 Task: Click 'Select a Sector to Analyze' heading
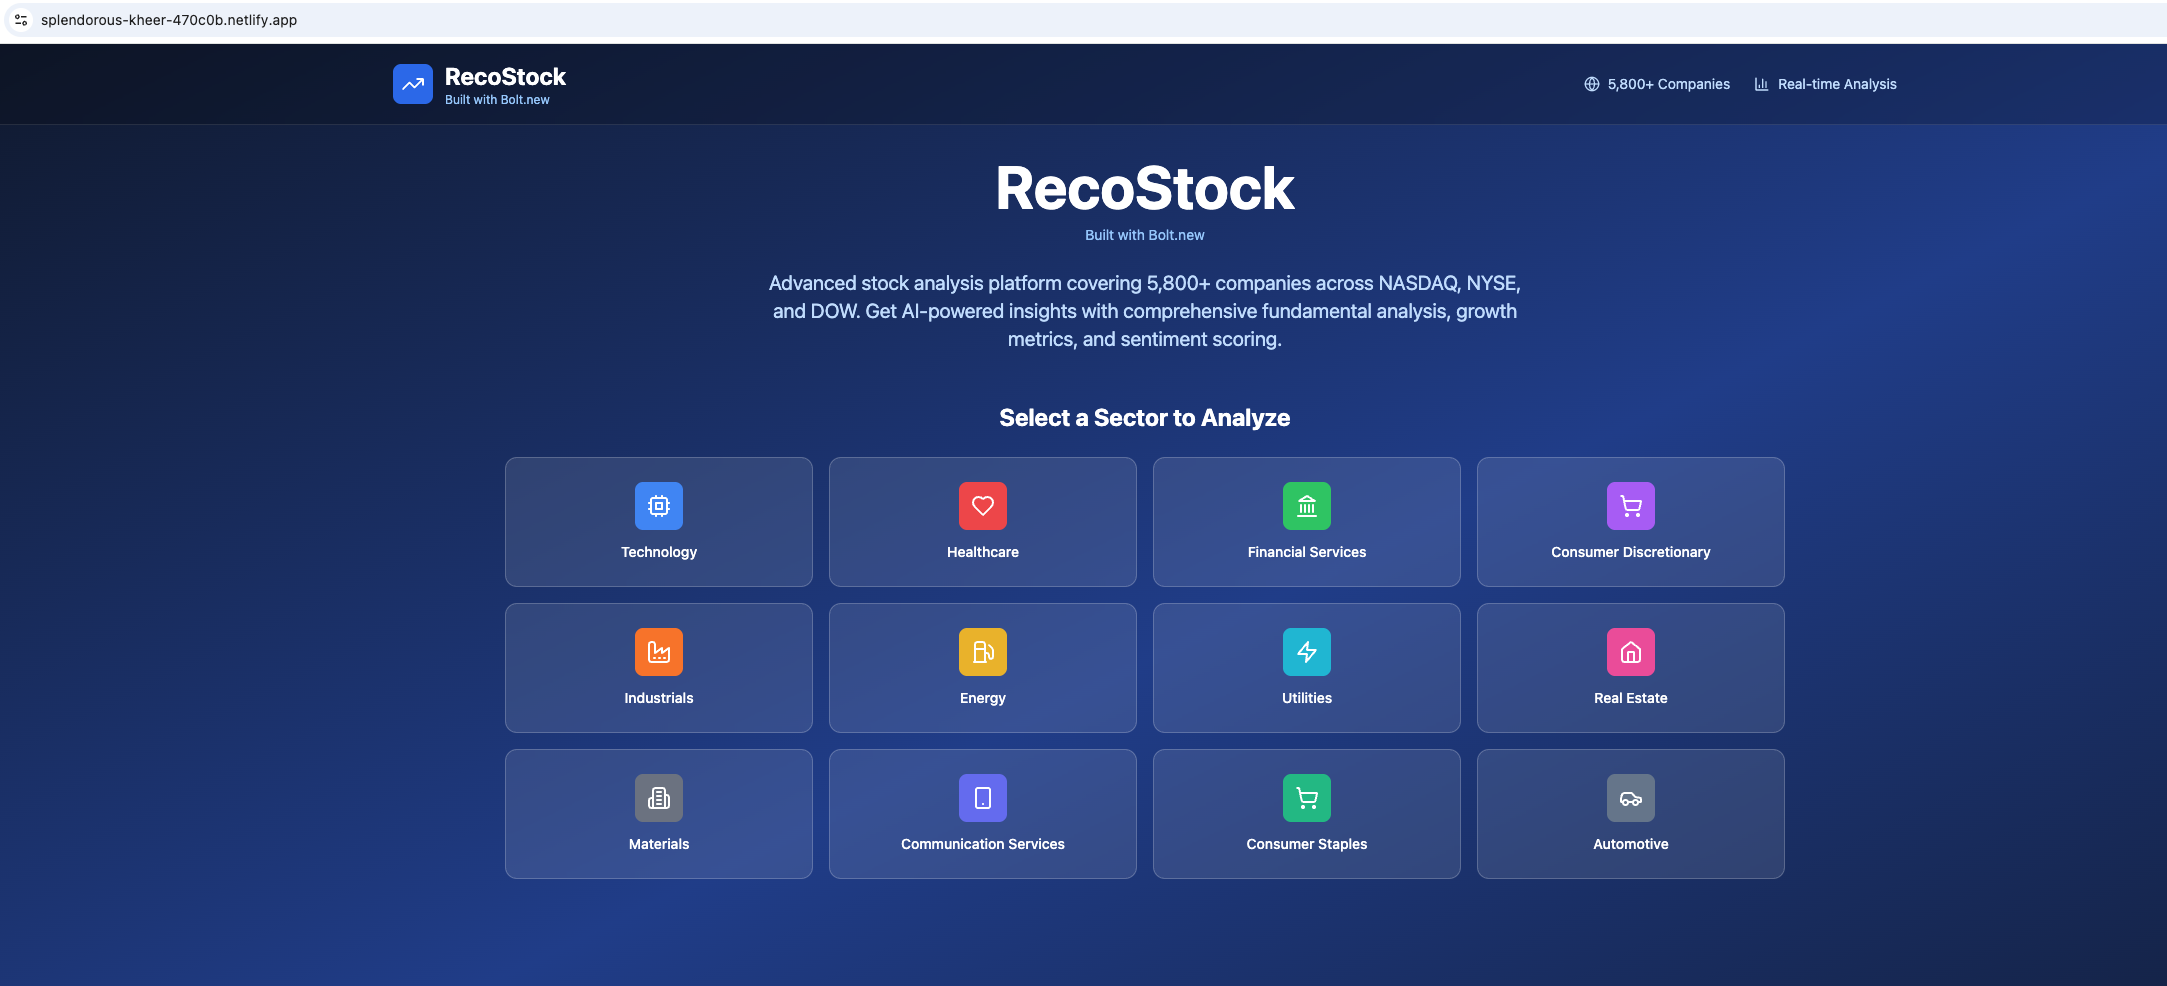[x=1145, y=418]
